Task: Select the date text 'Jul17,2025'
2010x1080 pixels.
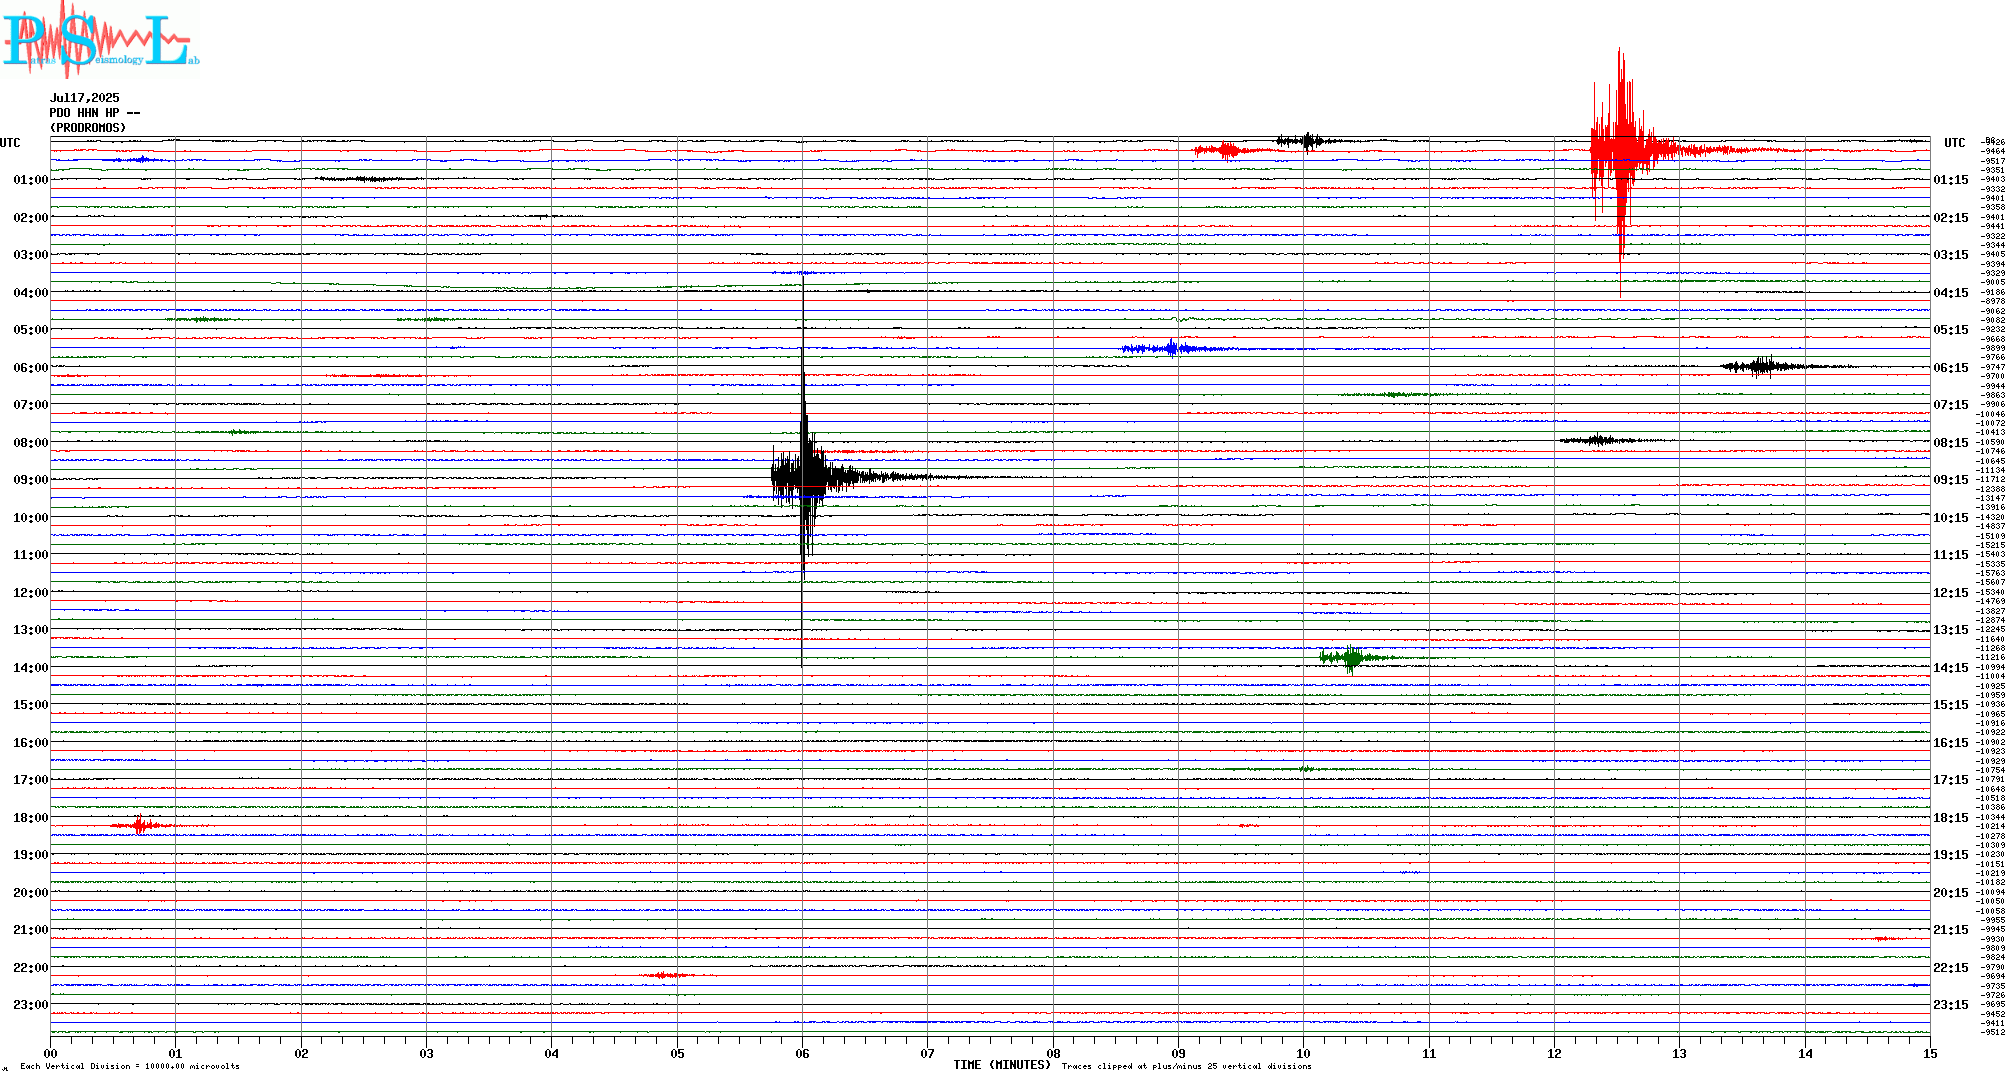Action: [x=85, y=98]
